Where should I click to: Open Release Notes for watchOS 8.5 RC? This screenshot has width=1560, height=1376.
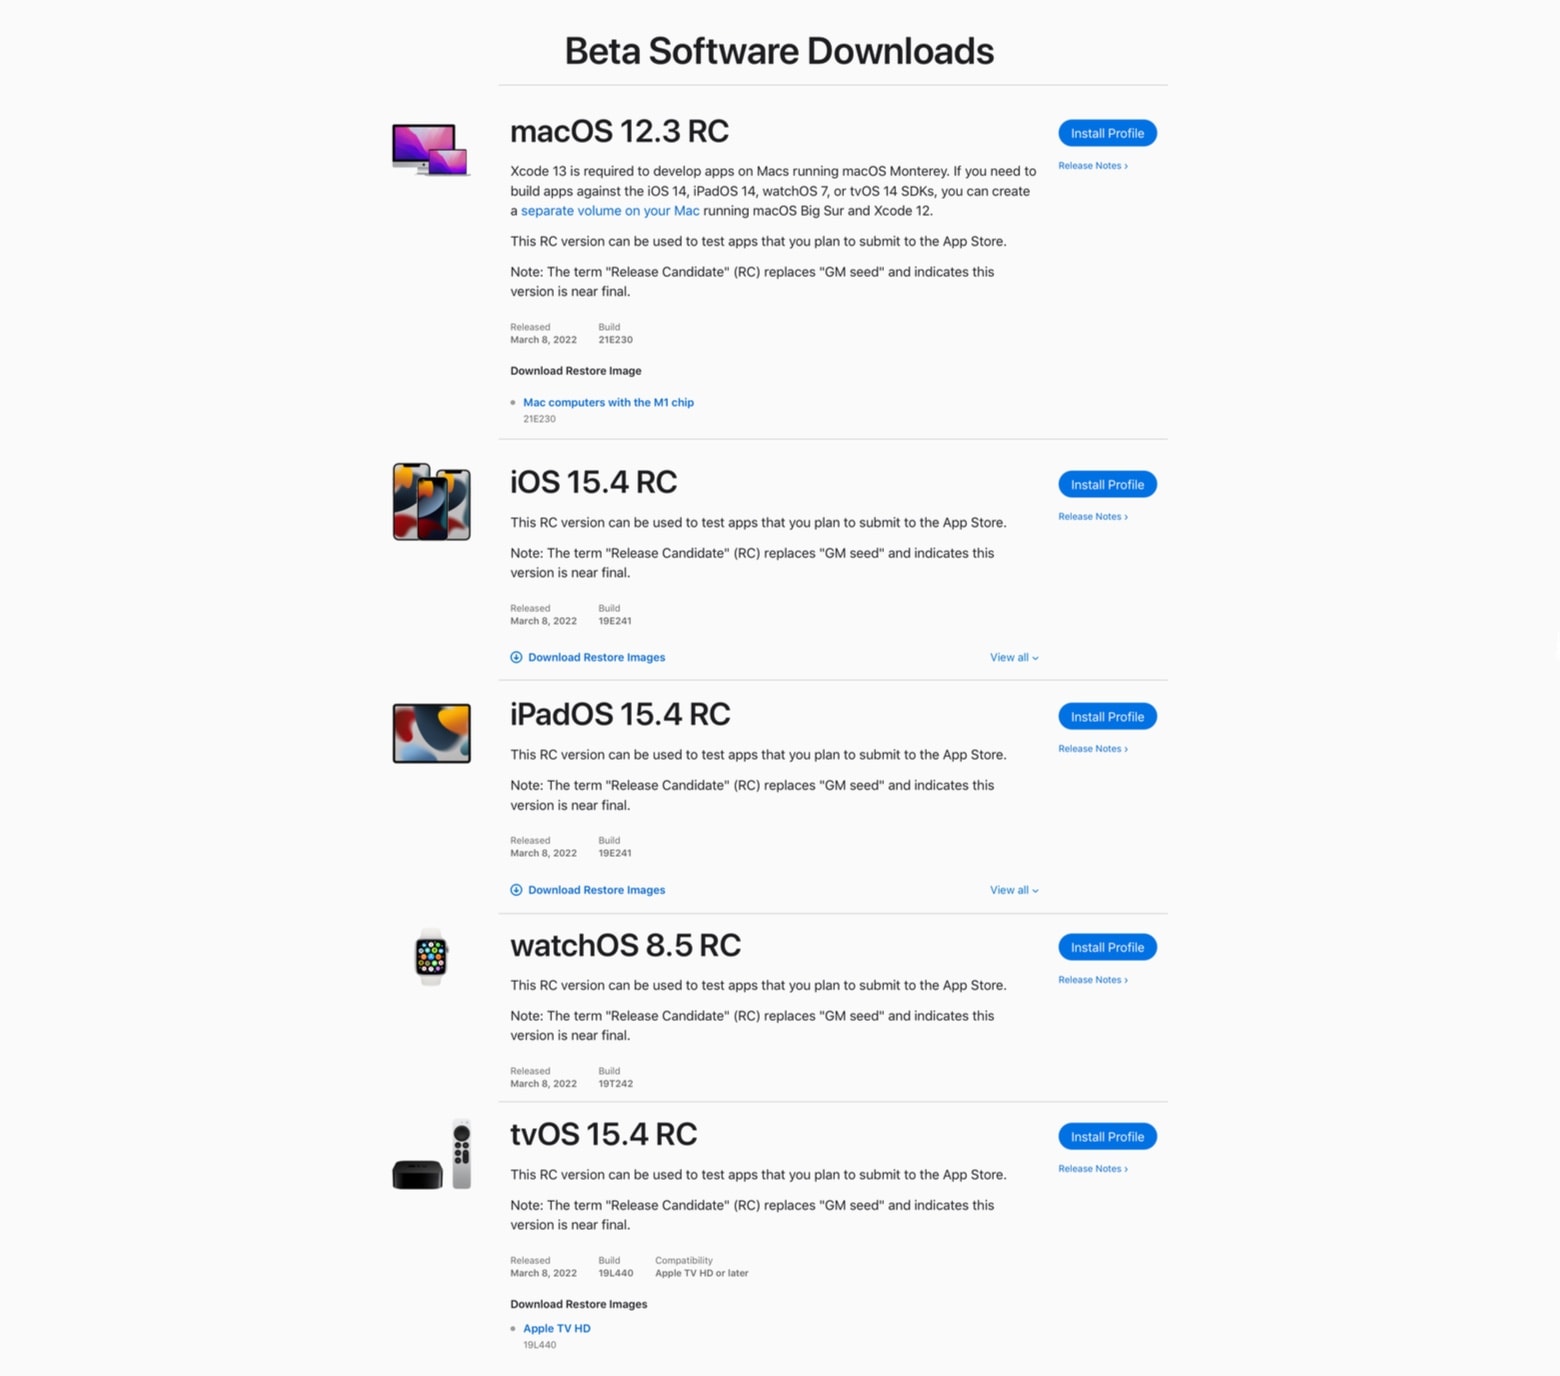click(x=1092, y=980)
